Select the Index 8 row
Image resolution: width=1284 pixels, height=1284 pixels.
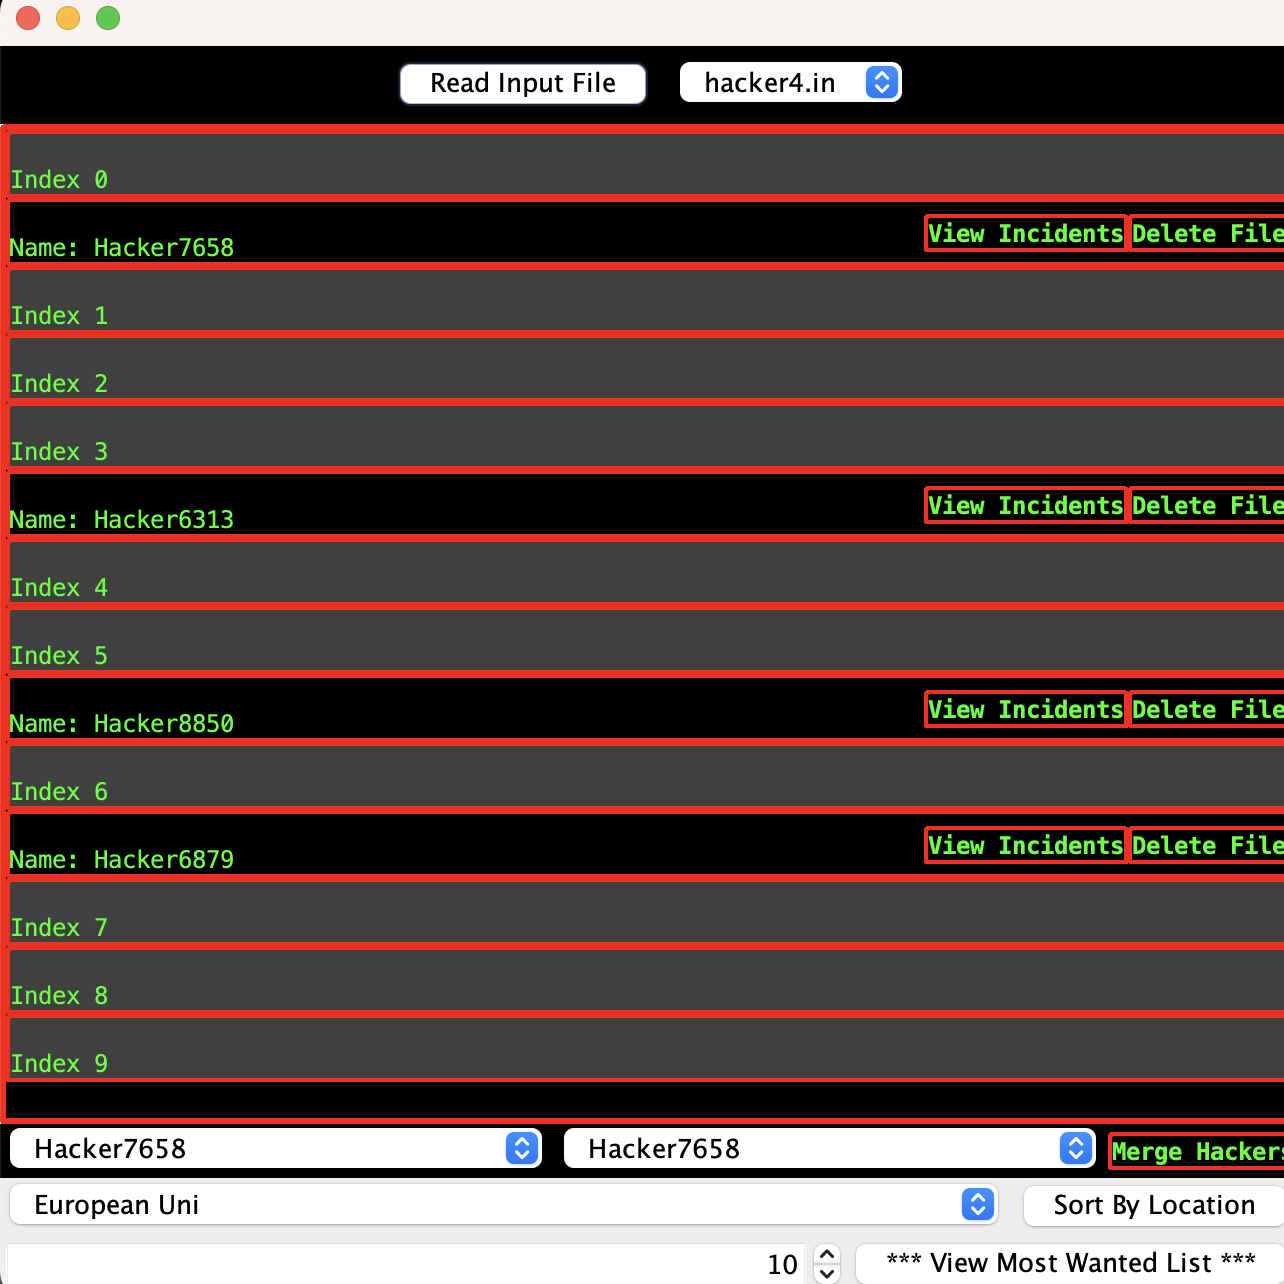tap(646, 981)
